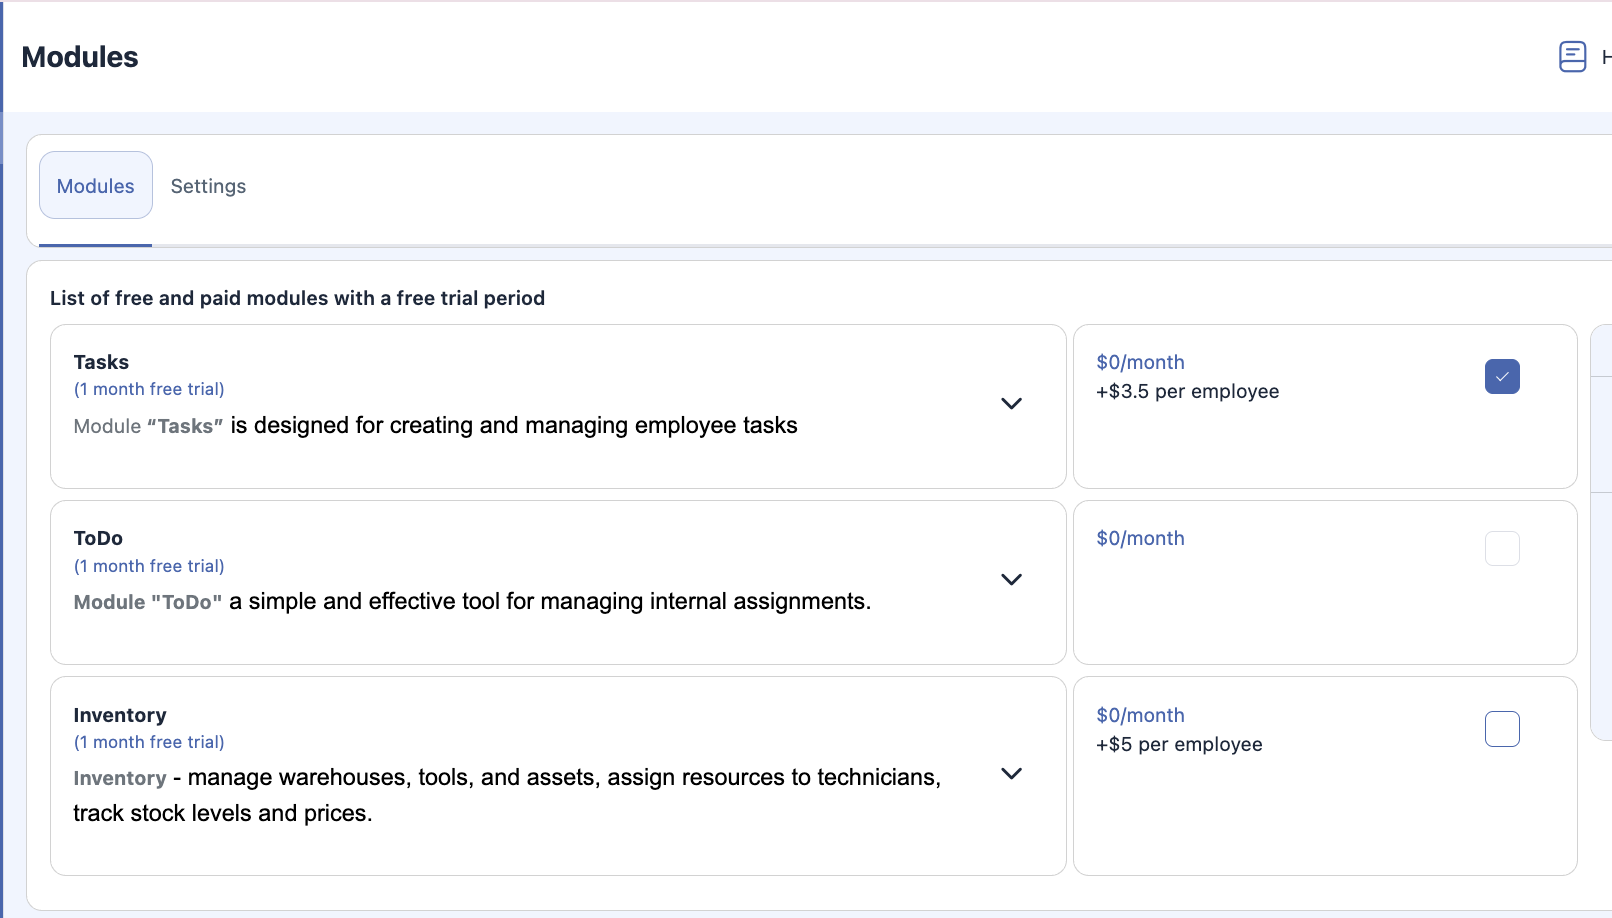Click the free trial label under ToDo
The image size is (1612, 918).
pos(149,566)
